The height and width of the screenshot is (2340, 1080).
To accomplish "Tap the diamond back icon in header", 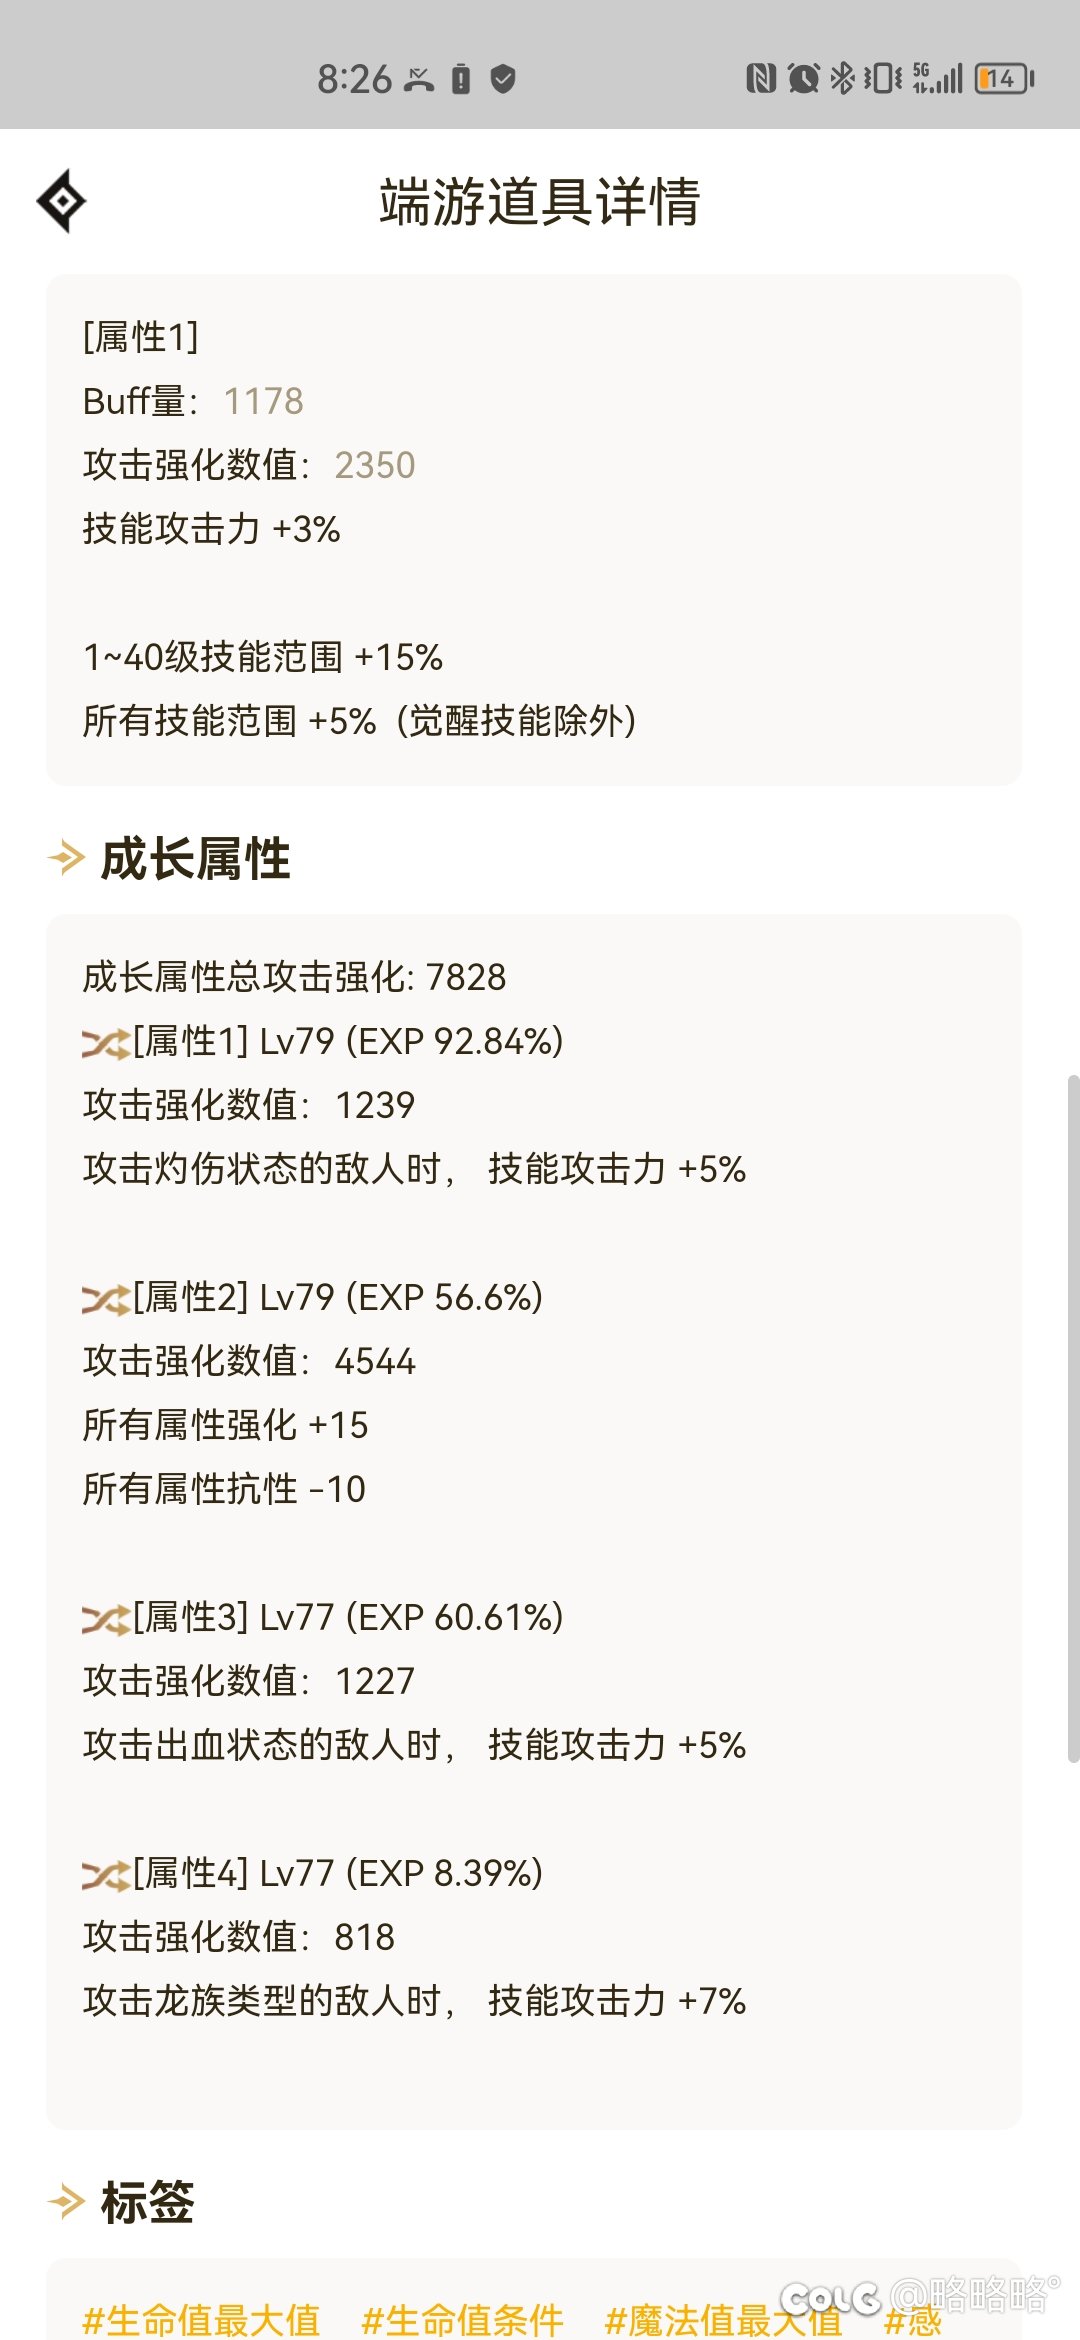I will click(61, 201).
